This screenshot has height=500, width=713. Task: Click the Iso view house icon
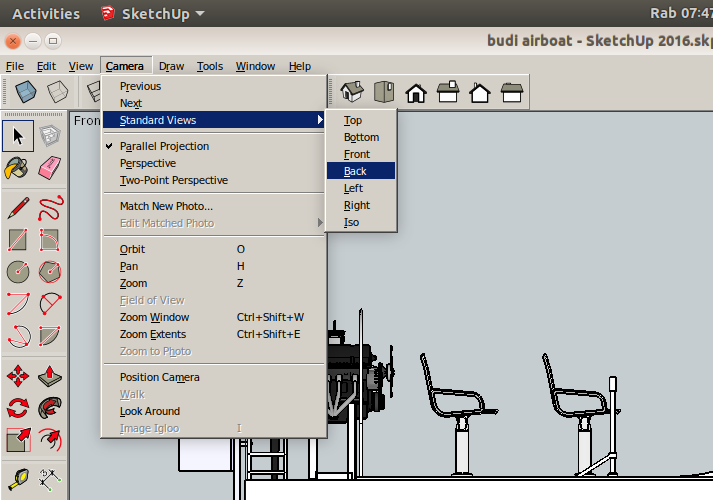[x=352, y=92]
